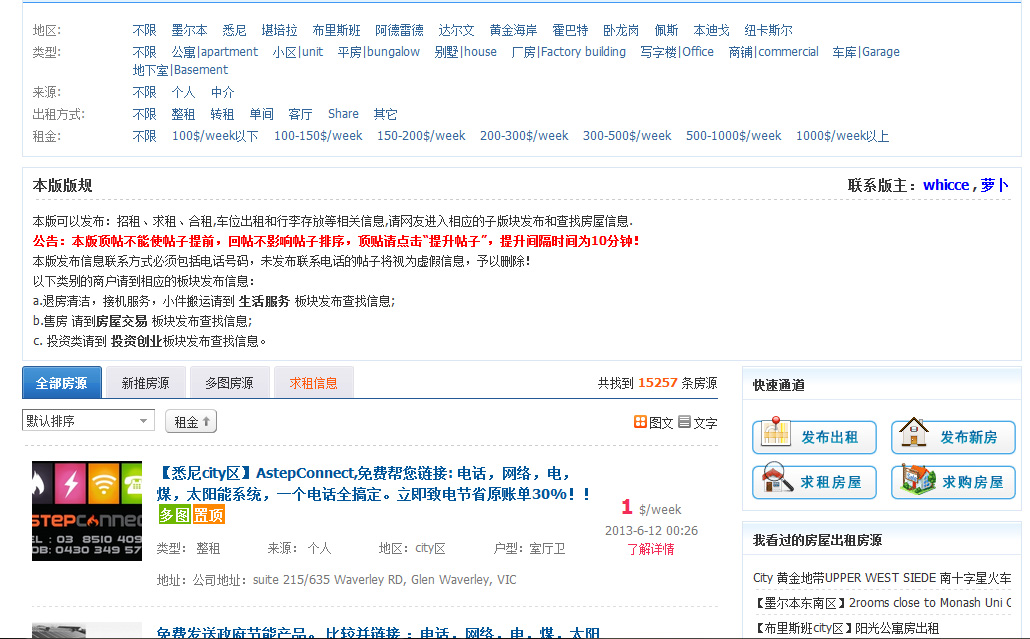Open City 黄金地带UPPER WEST SIEDE history item
This screenshot has height=639, width=1030.
[882, 578]
